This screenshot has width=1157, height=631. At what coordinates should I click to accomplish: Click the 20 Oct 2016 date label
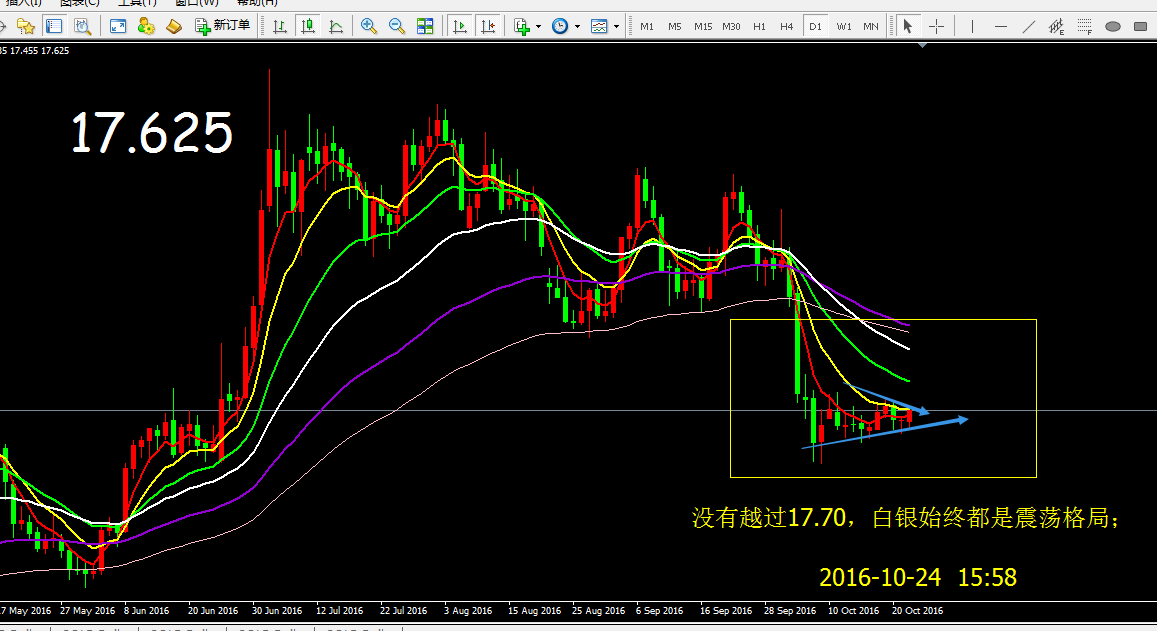[917, 610]
